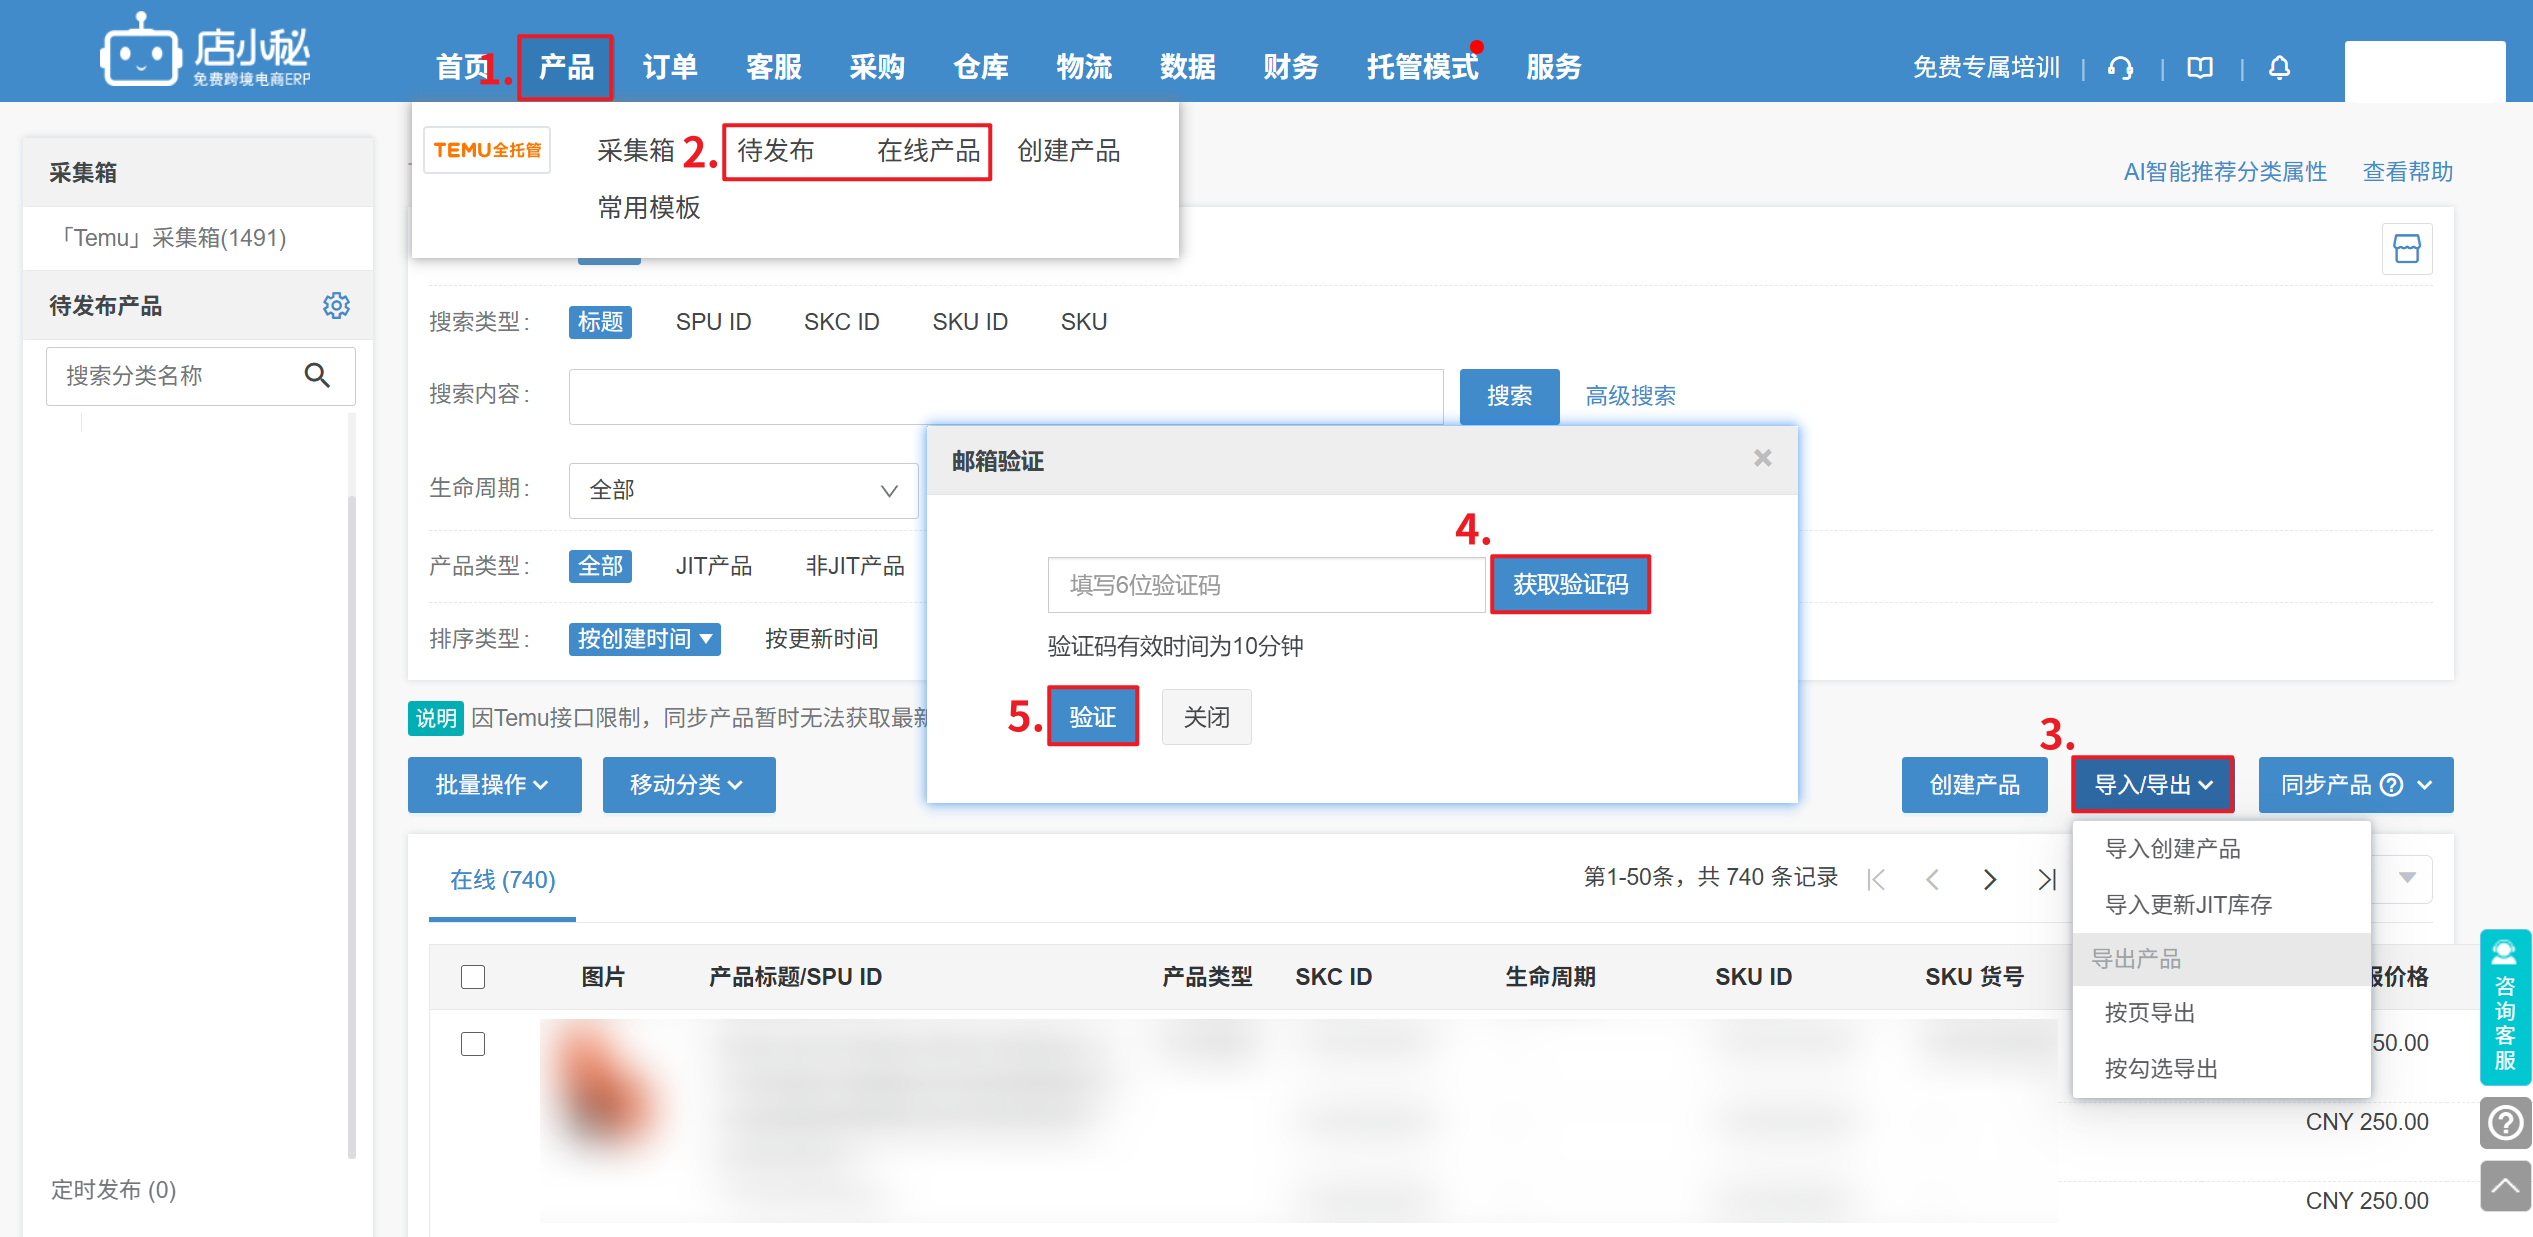Open the 高级搜索 link
This screenshot has width=2533, height=1237.
[x=1630, y=396]
